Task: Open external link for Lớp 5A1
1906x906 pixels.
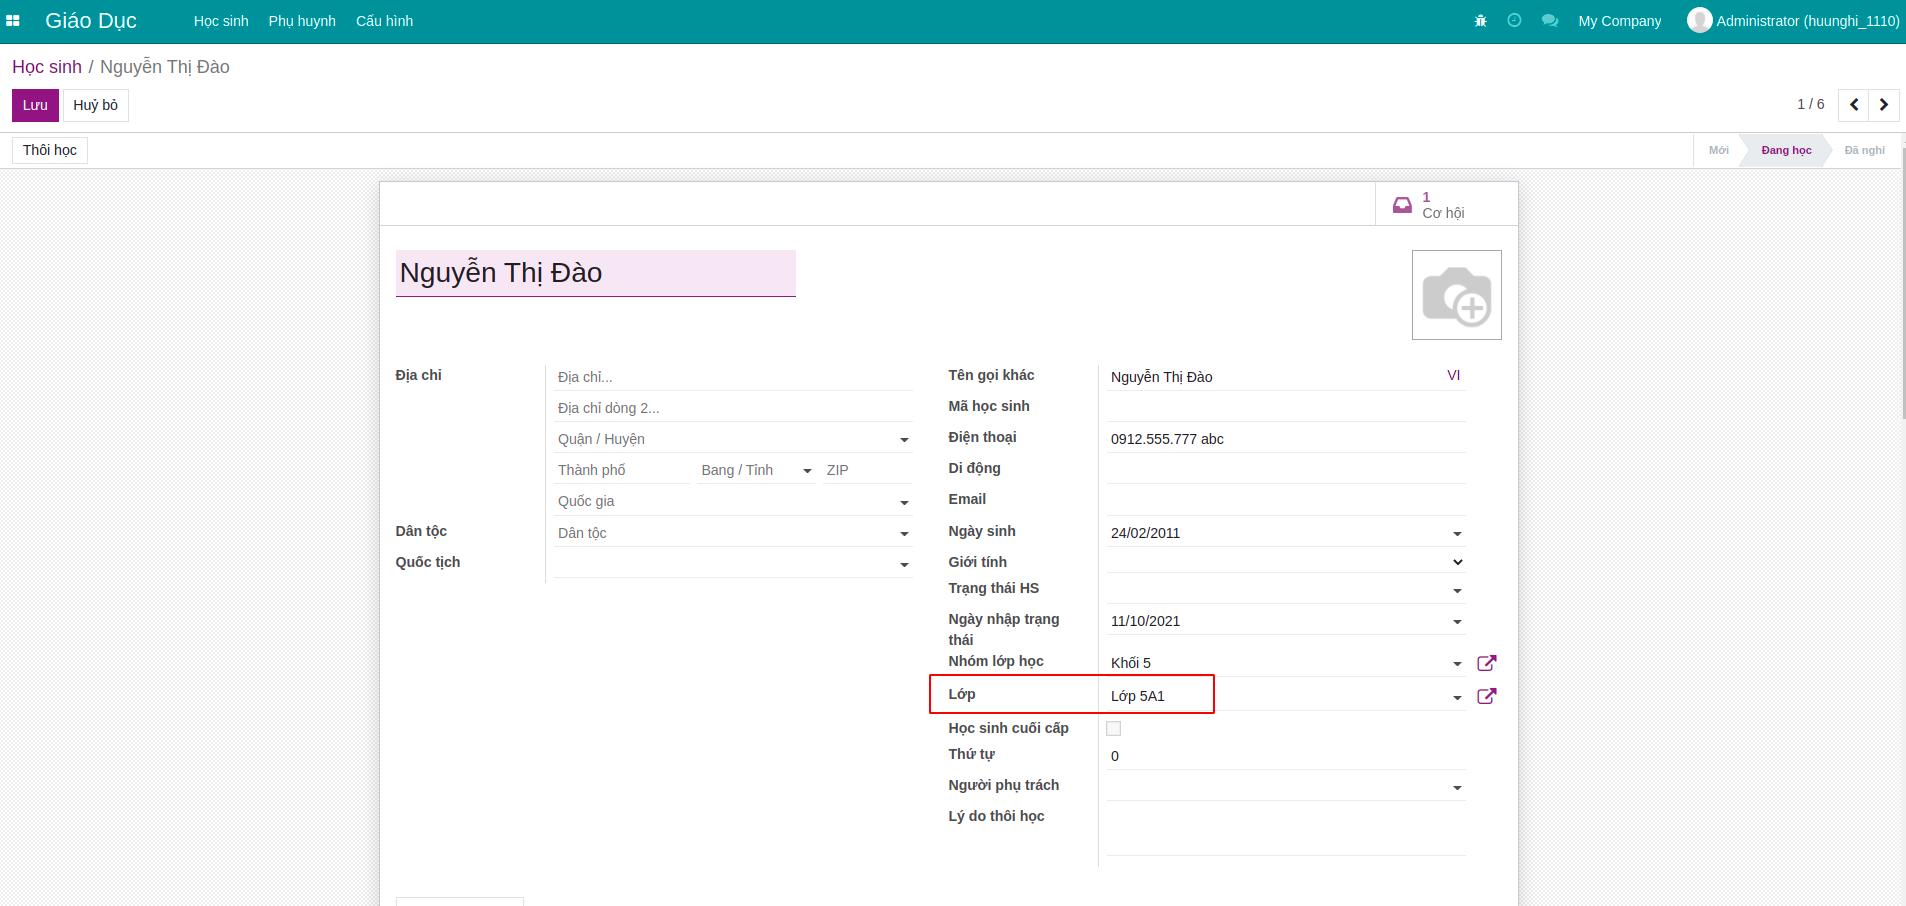Action: [1486, 696]
